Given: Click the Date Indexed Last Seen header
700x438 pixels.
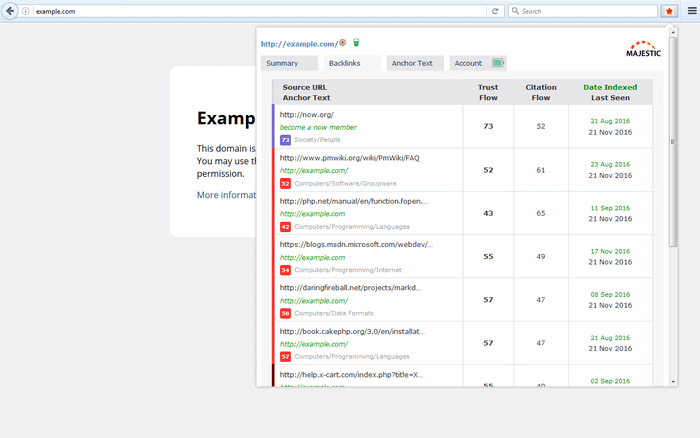Looking at the screenshot, I should (610, 92).
